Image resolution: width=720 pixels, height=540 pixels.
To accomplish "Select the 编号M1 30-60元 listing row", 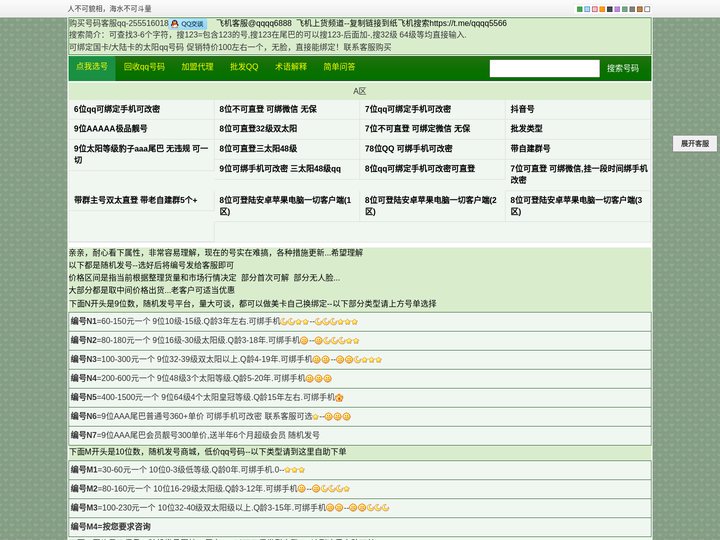I will point(360,470).
